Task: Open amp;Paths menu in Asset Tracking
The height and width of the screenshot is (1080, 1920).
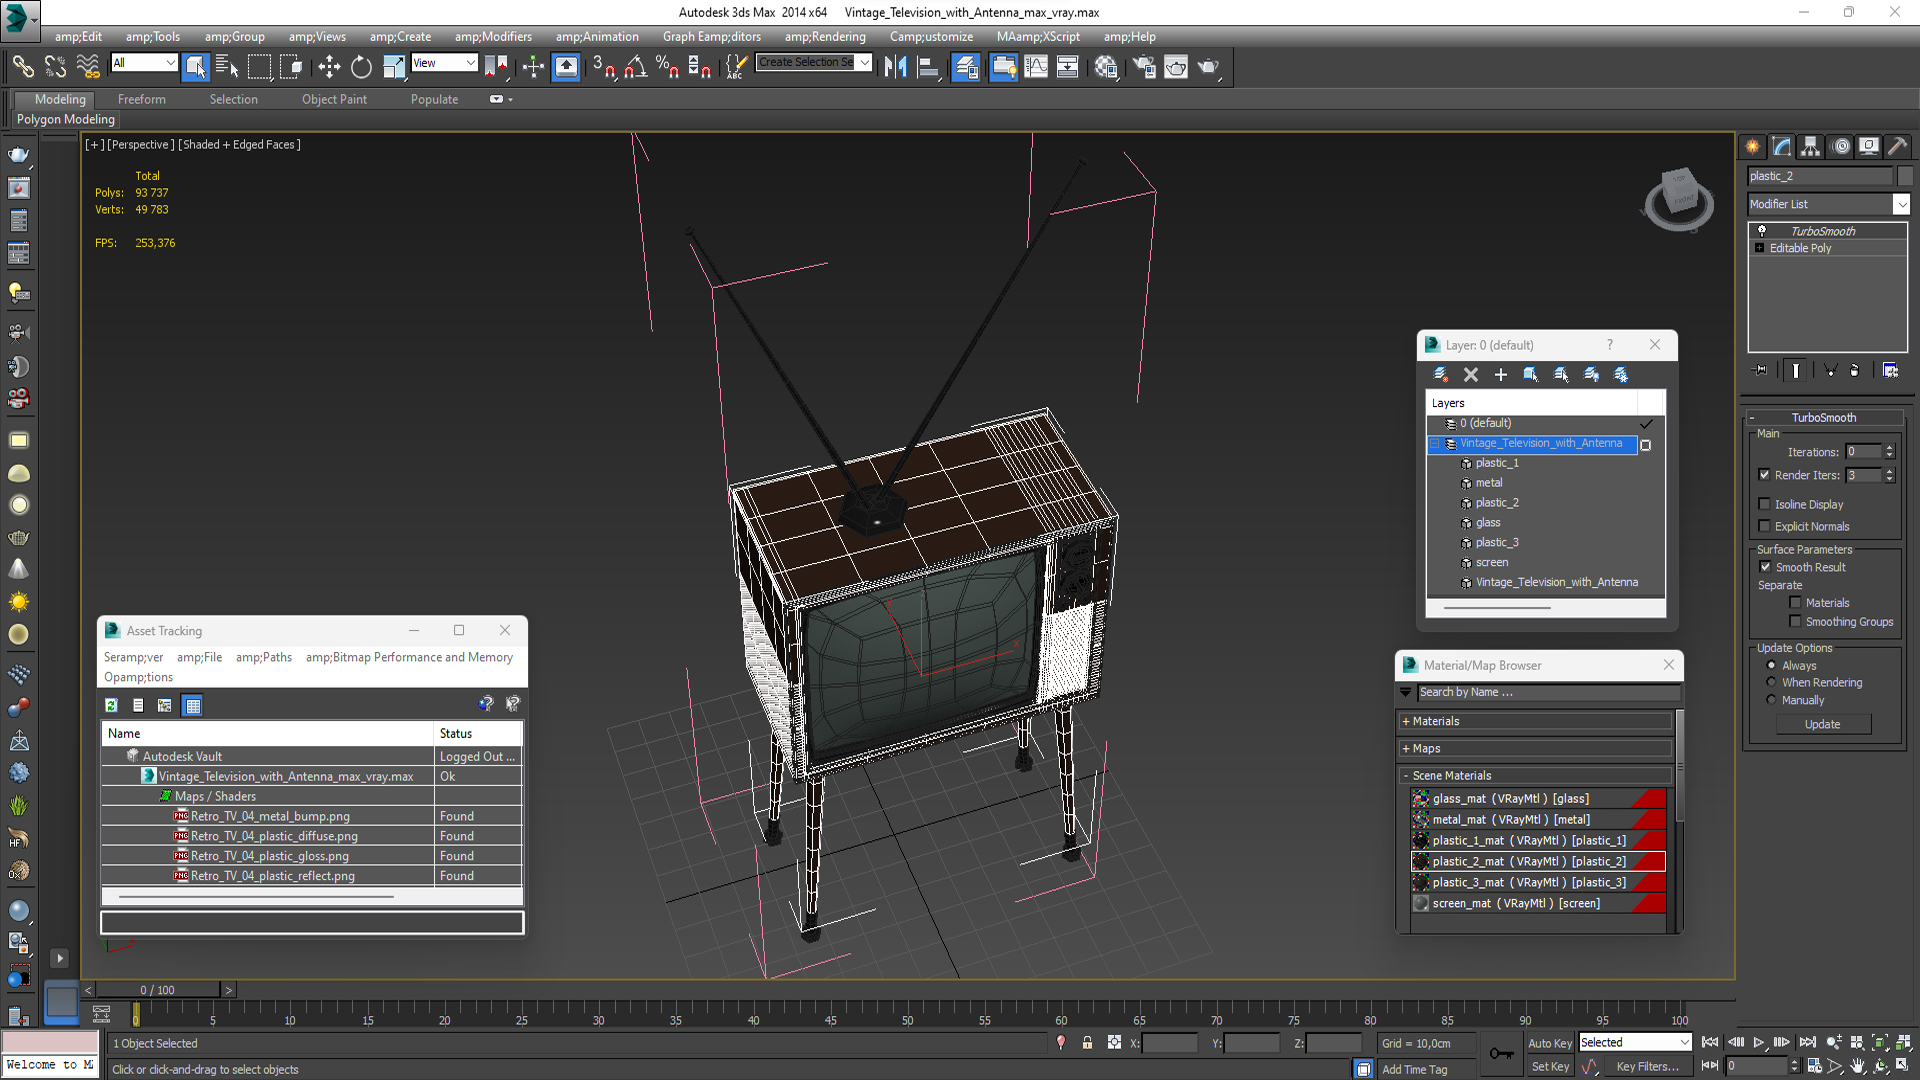Action: coord(264,657)
